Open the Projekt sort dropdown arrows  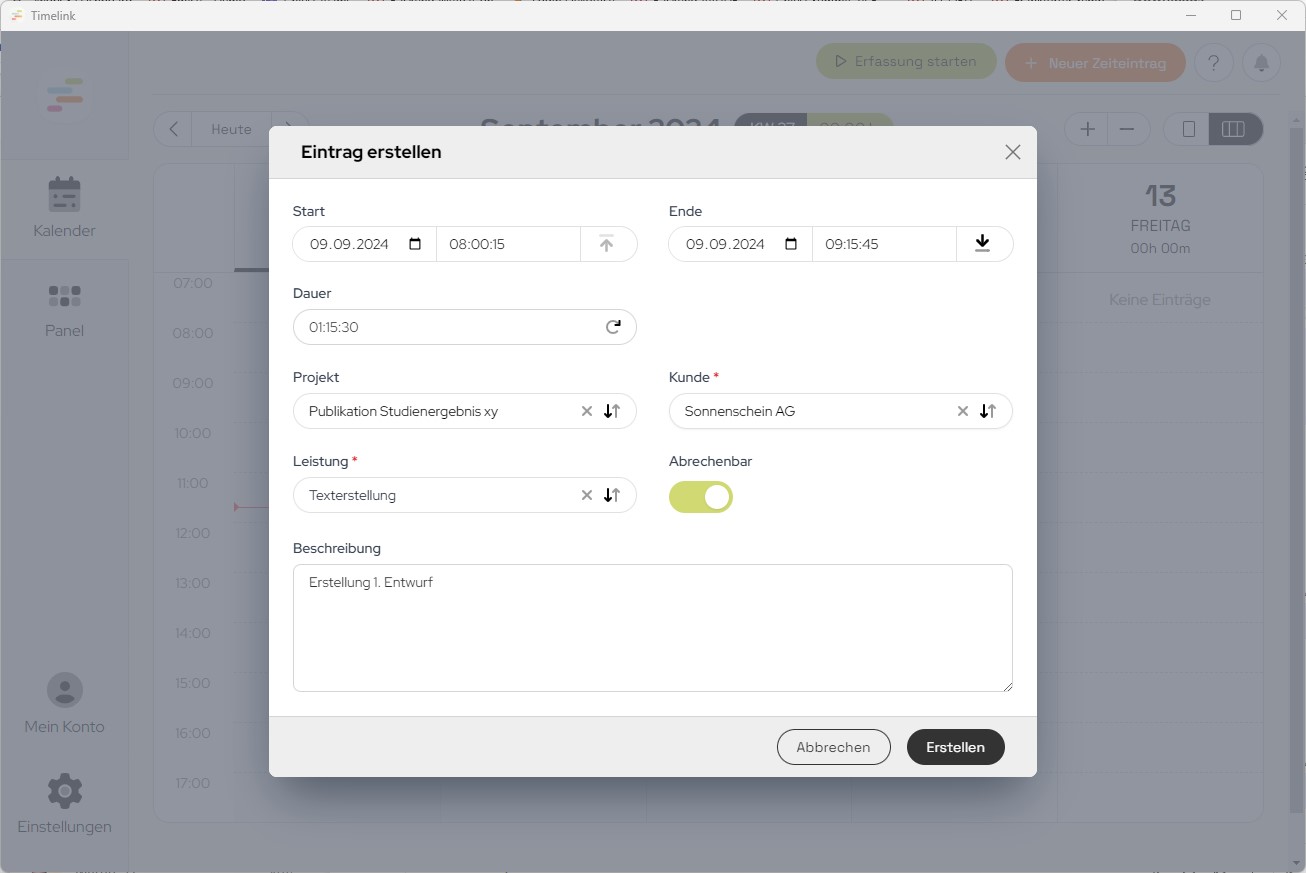612,411
